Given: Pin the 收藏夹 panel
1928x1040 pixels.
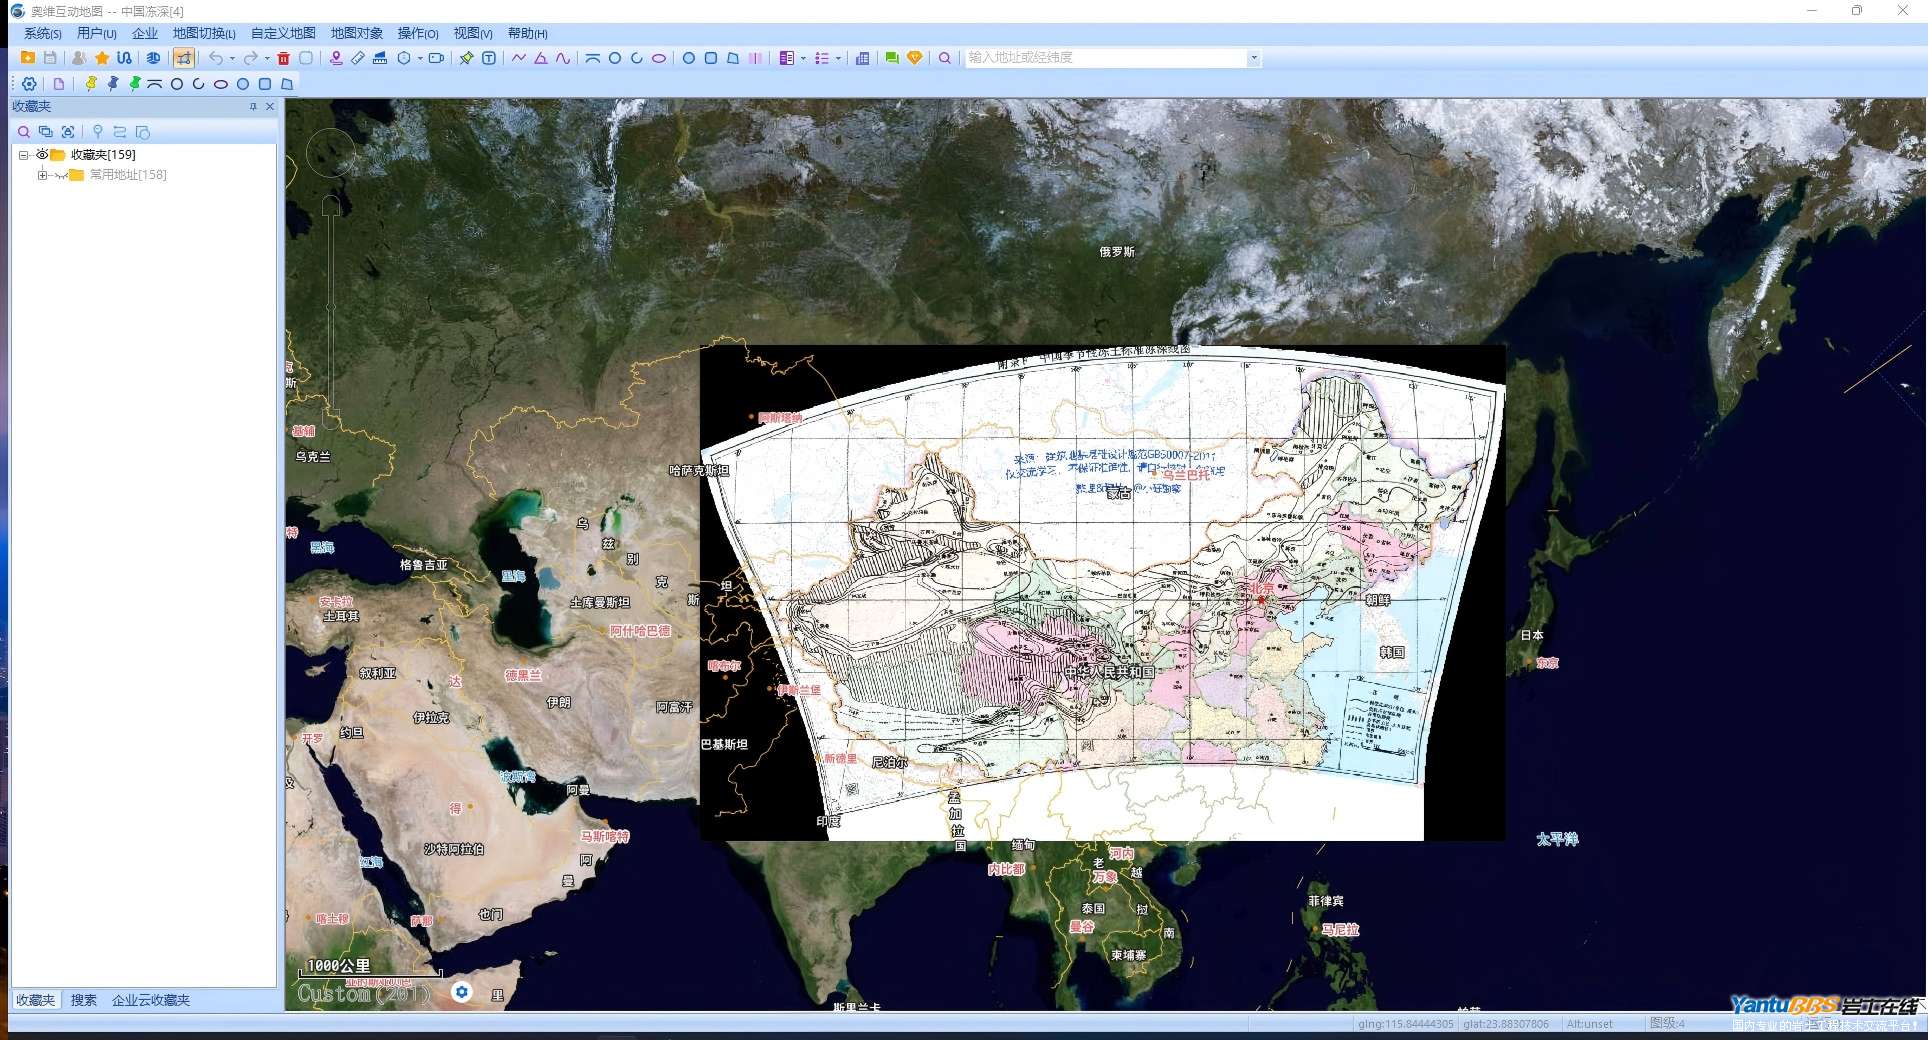Looking at the screenshot, I should tap(253, 106).
